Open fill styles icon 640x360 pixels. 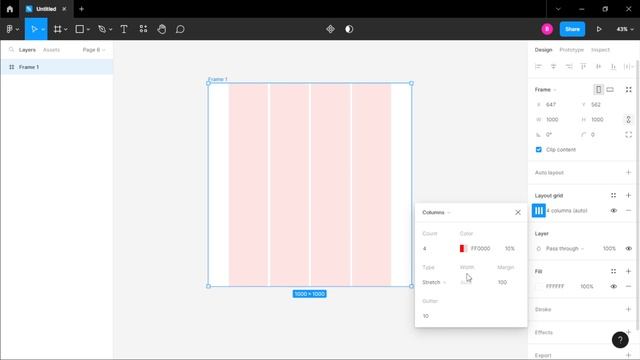(x=613, y=271)
